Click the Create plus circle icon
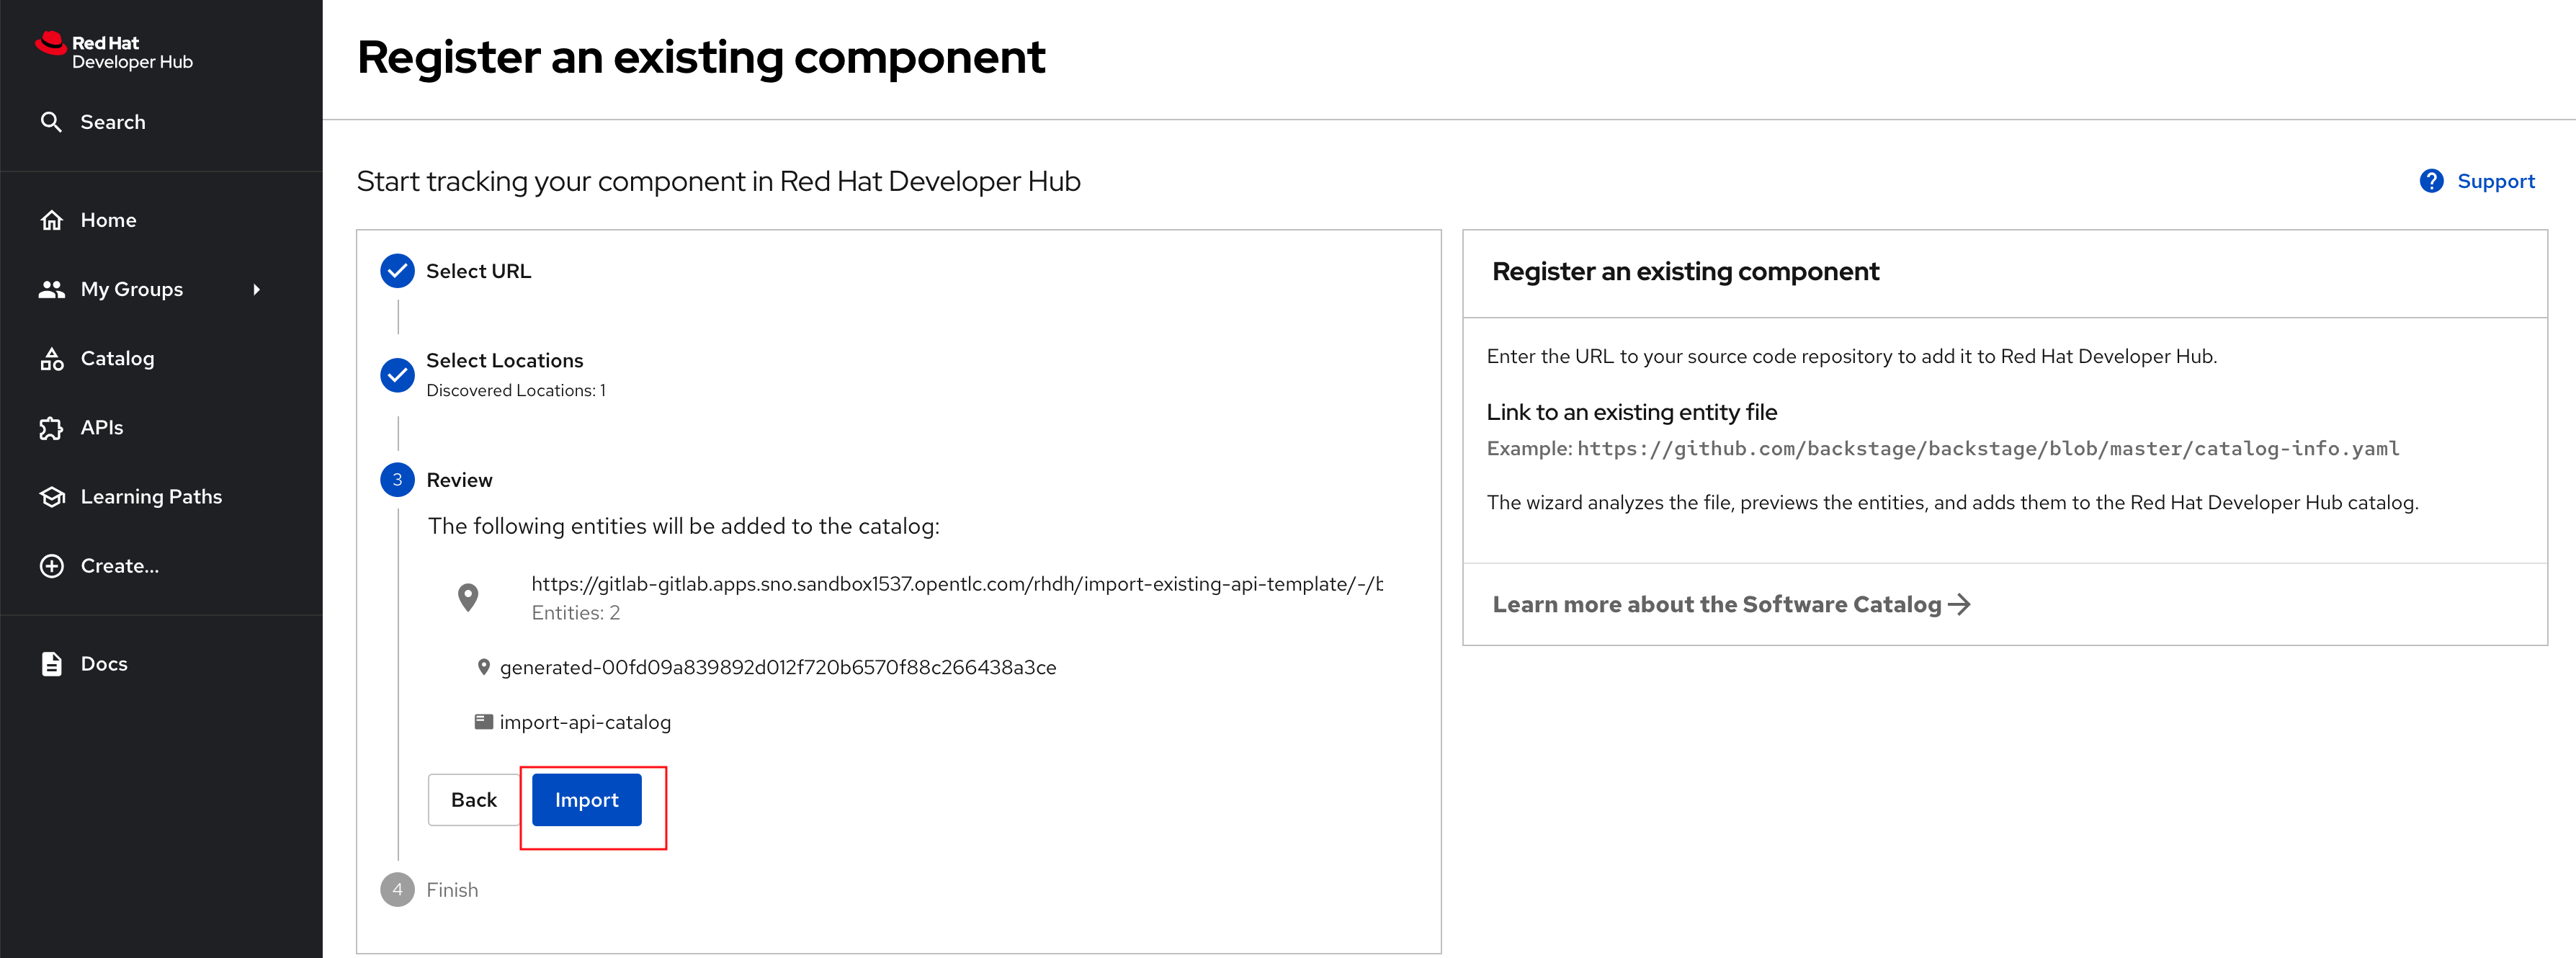 tap(52, 566)
